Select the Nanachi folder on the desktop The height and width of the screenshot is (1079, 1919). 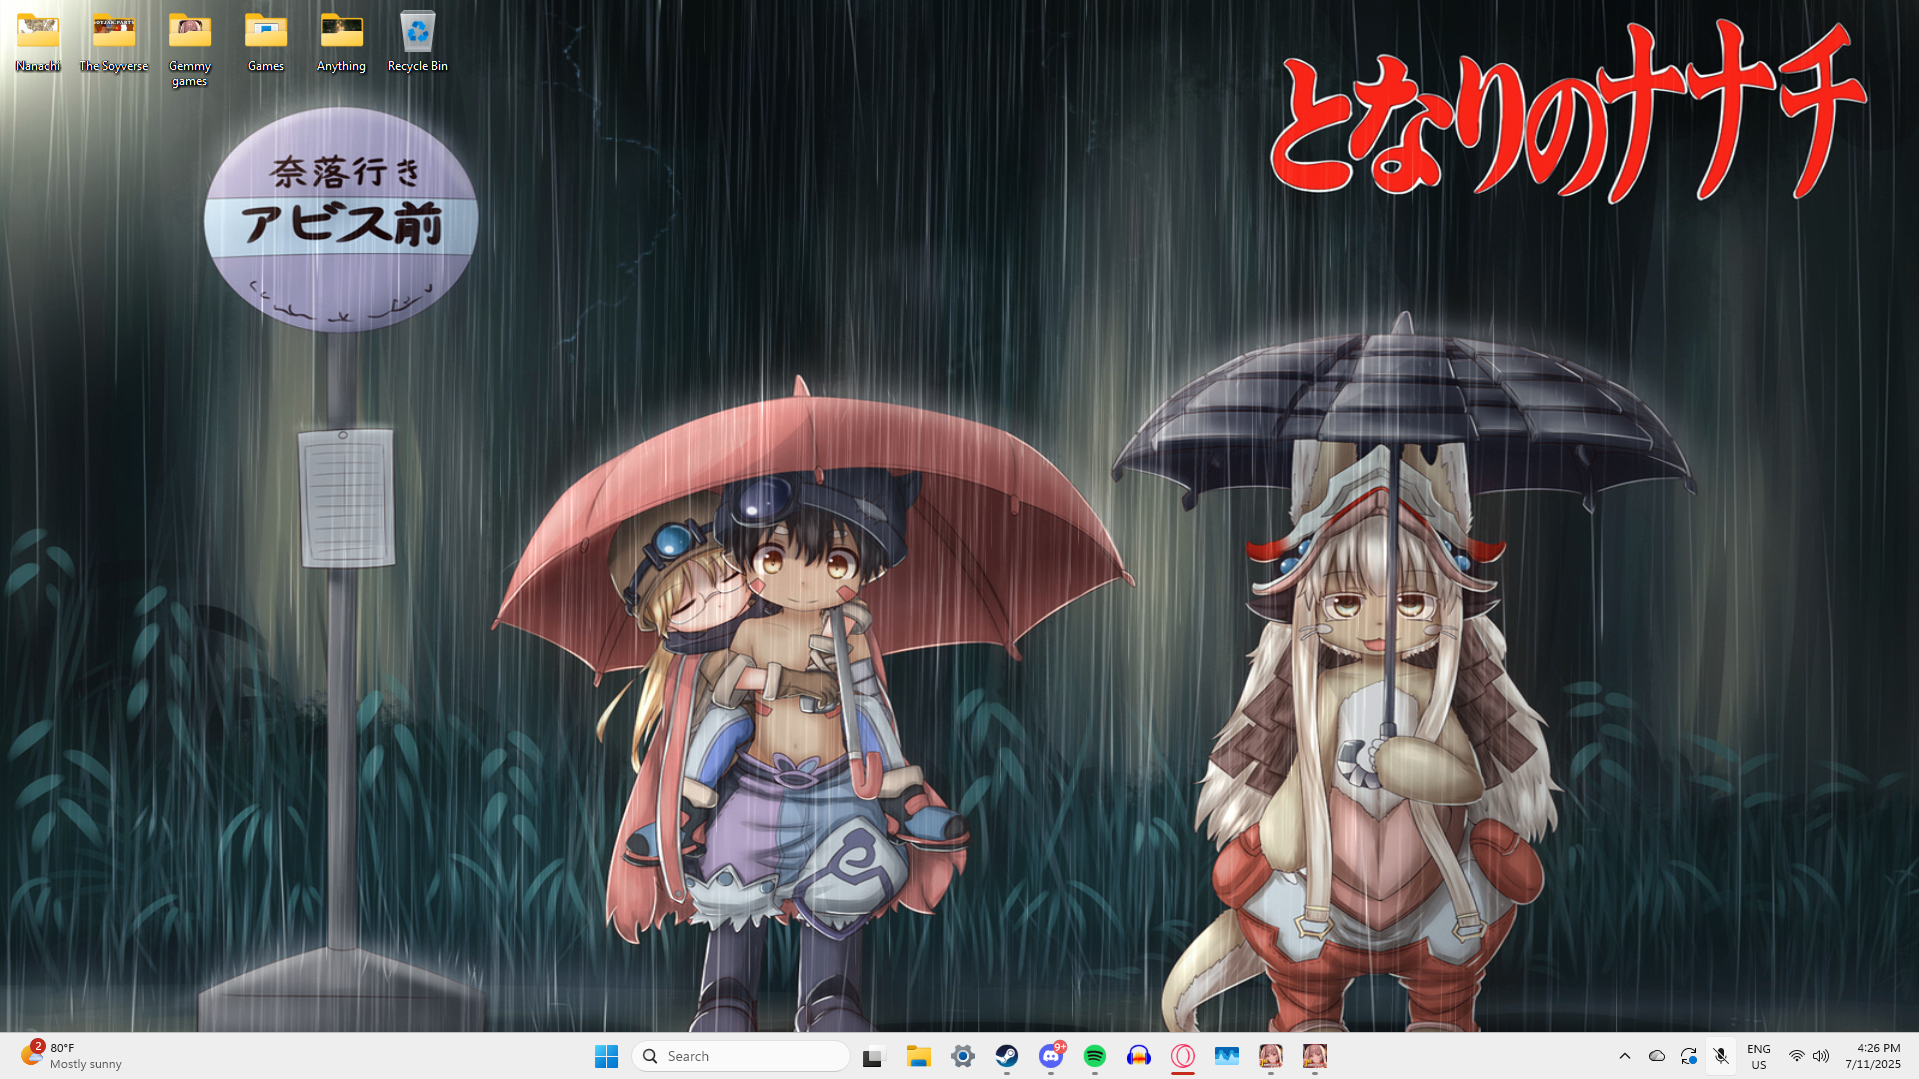[x=38, y=42]
